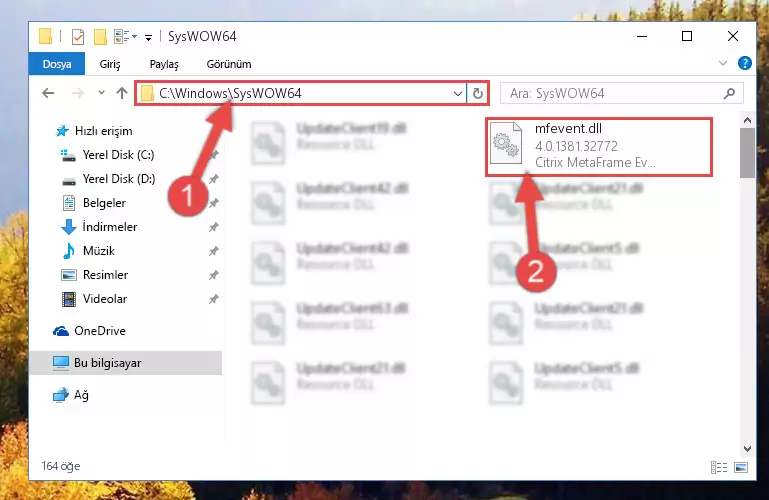The height and width of the screenshot is (500, 769).
Task: Expand the address bar history dropdown
Action: (458, 93)
